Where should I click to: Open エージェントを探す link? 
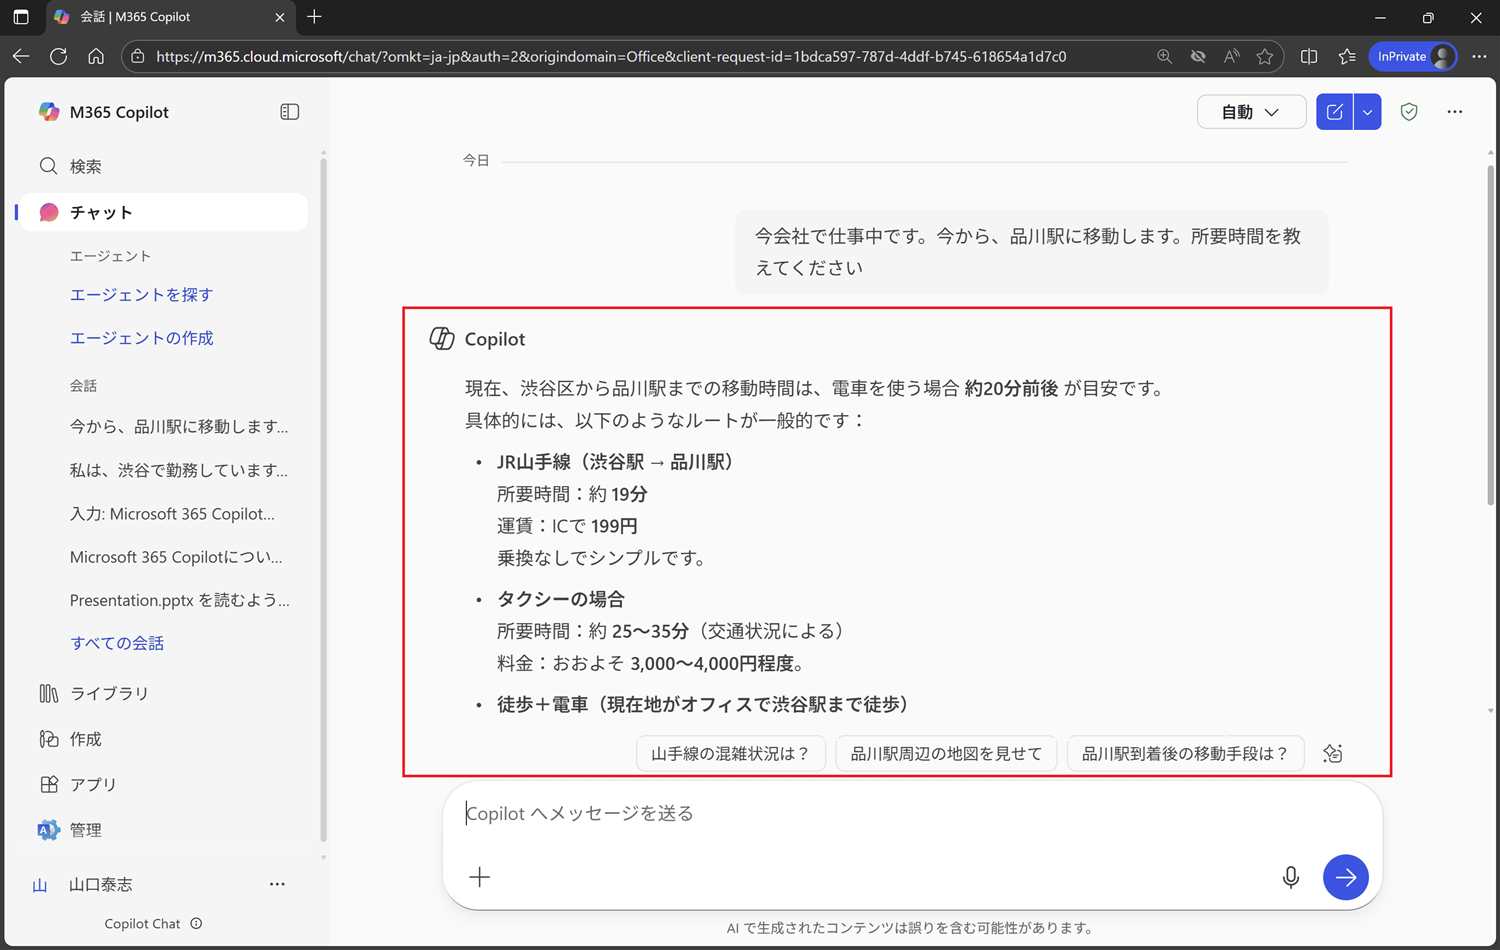[x=141, y=294]
